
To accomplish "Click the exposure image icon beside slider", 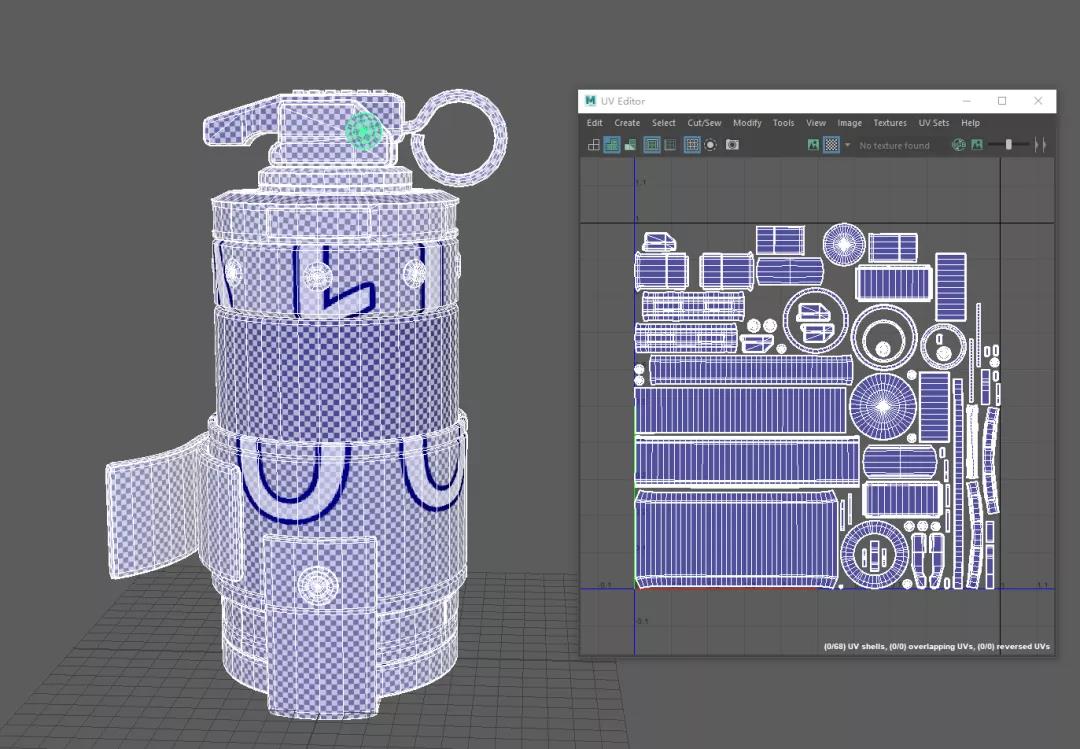I will 976,145.
